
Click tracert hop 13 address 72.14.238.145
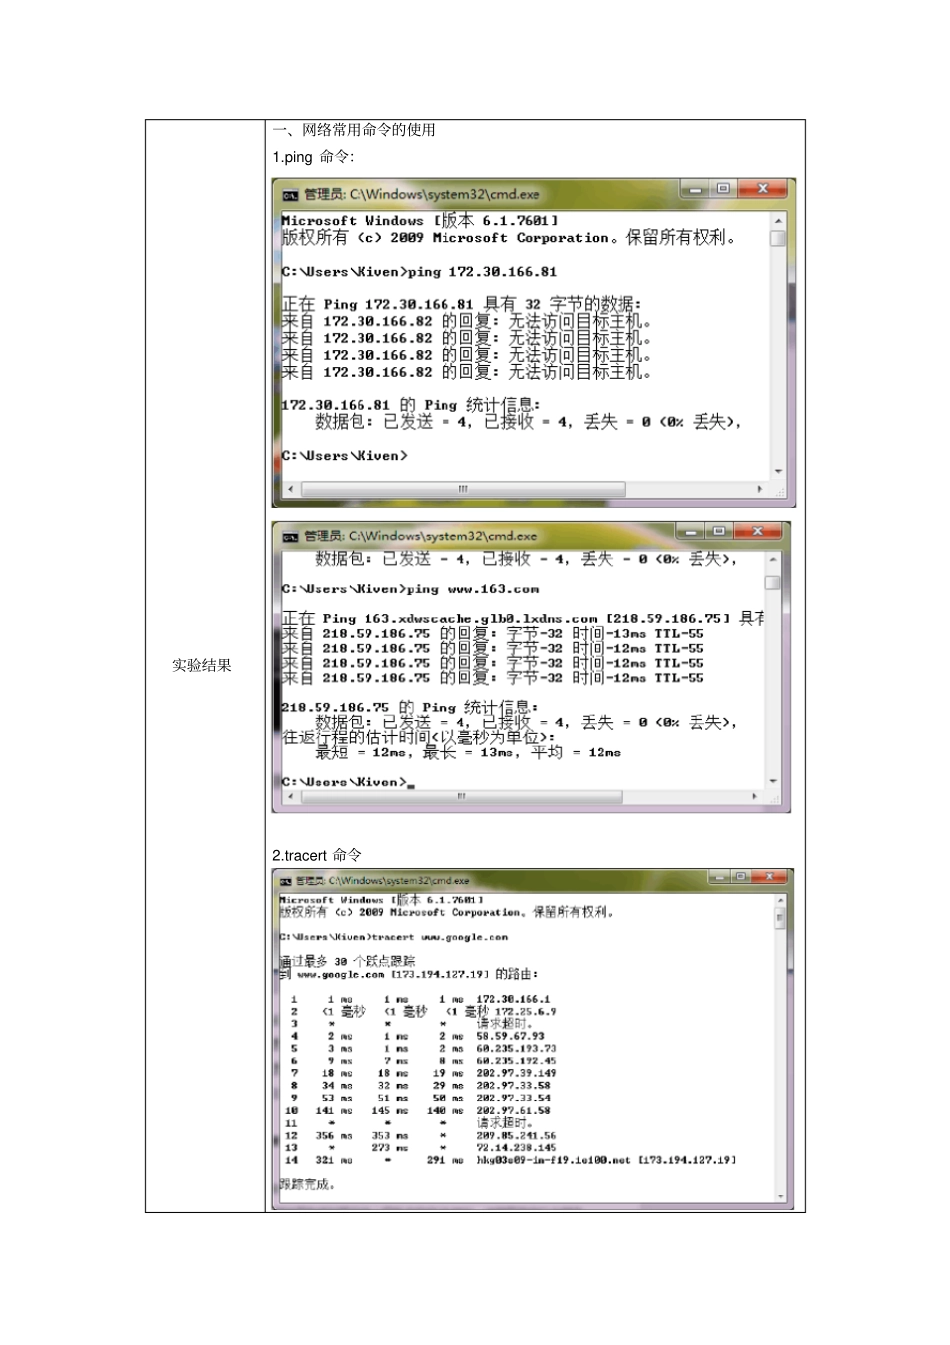click(516, 1148)
